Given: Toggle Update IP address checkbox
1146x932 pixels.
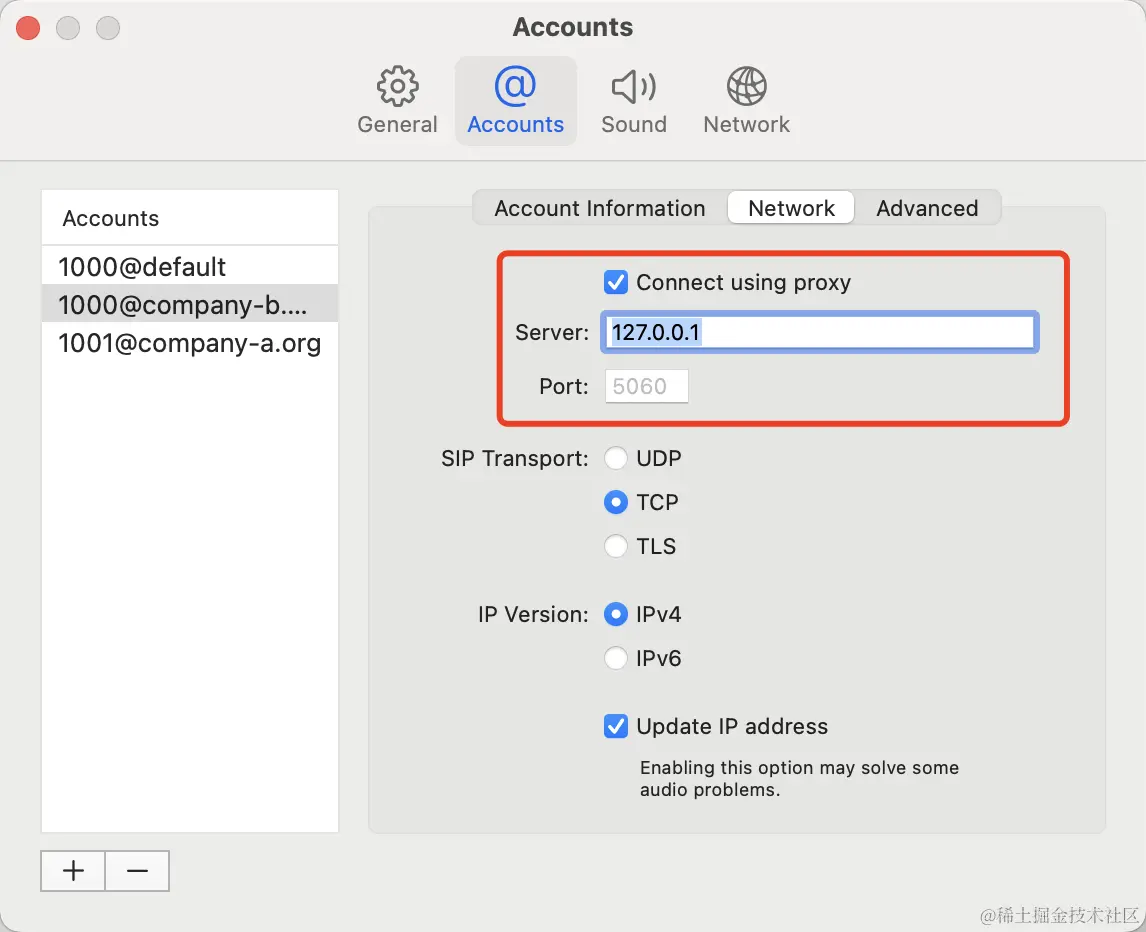Looking at the screenshot, I should point(615,726).
